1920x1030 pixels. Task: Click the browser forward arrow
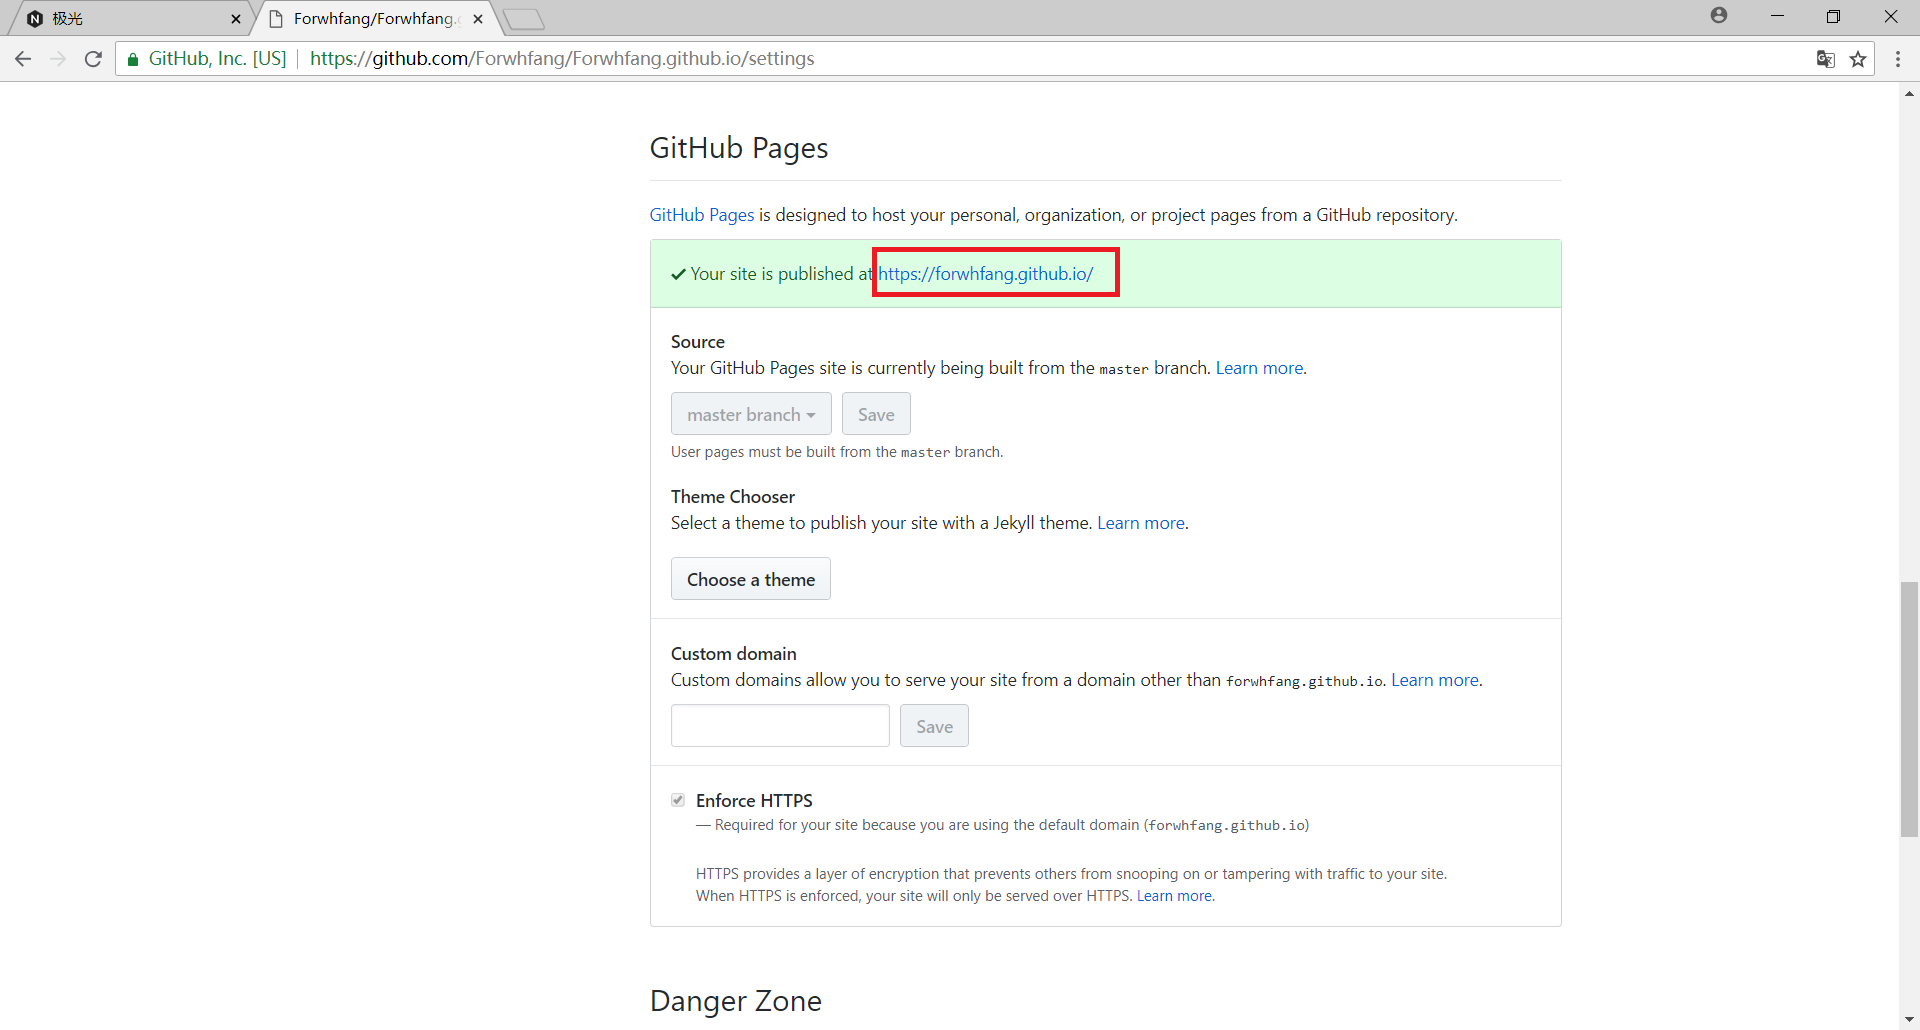tap(58, 59)
